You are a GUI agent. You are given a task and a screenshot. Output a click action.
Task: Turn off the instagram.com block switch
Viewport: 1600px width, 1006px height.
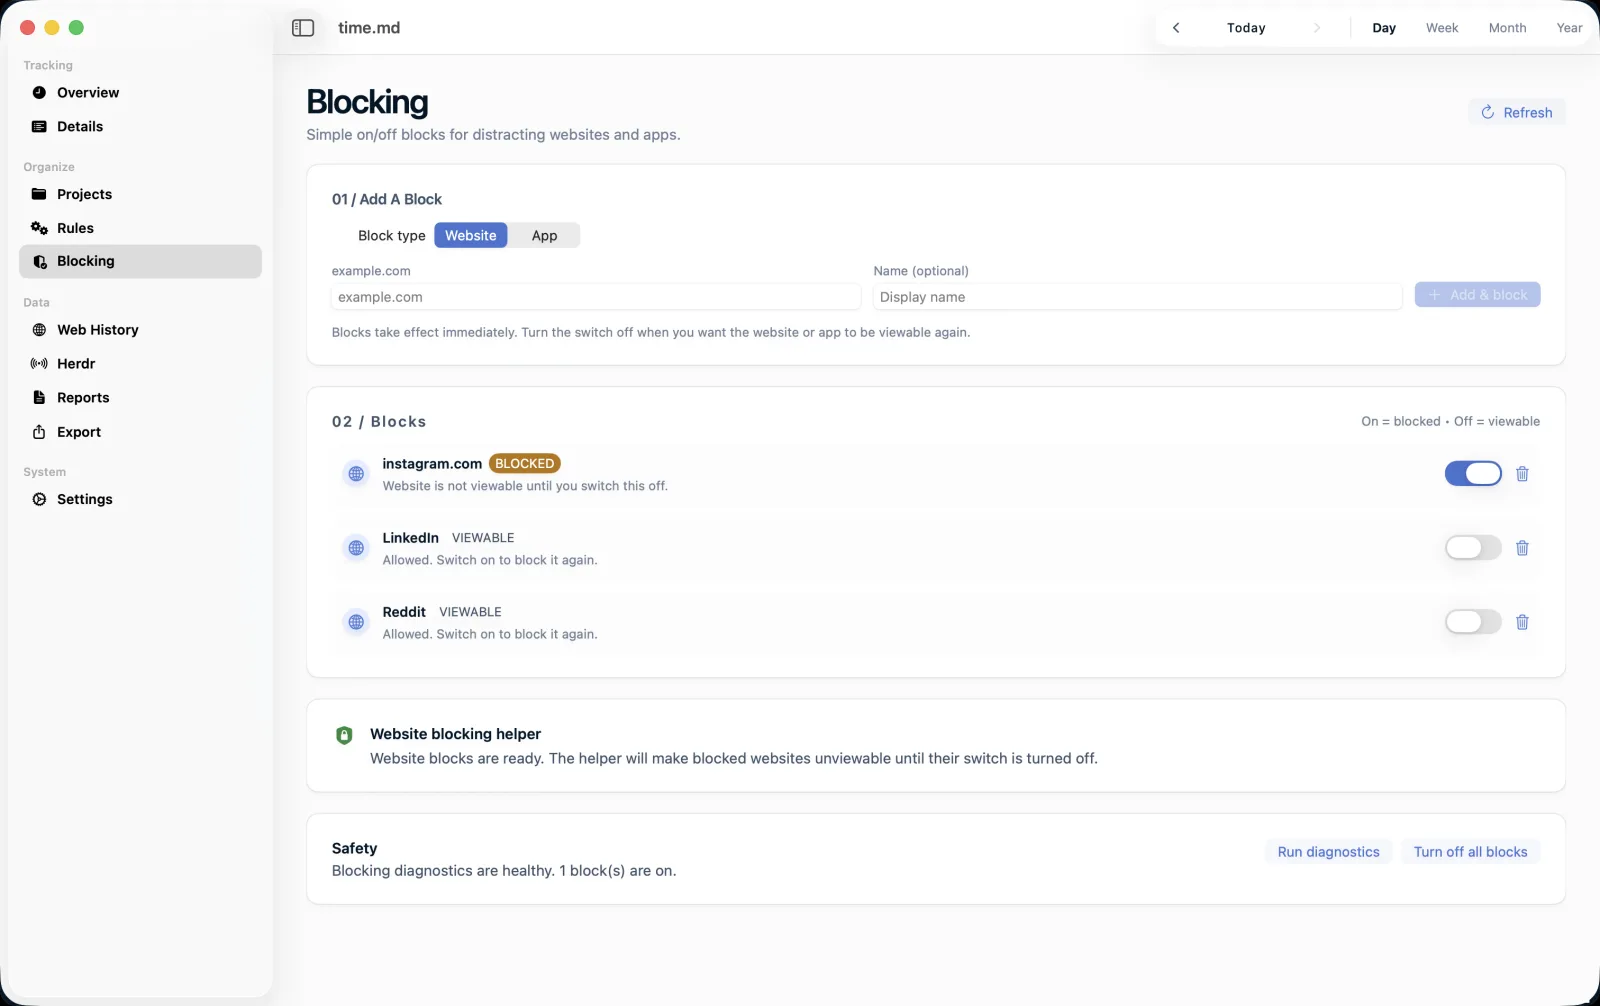click(x=1473, y=474)
